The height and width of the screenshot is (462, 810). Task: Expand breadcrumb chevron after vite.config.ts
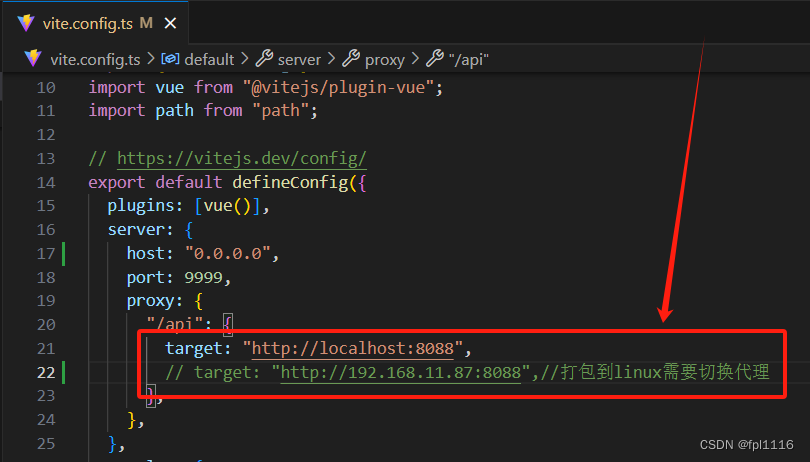(151, 59)
